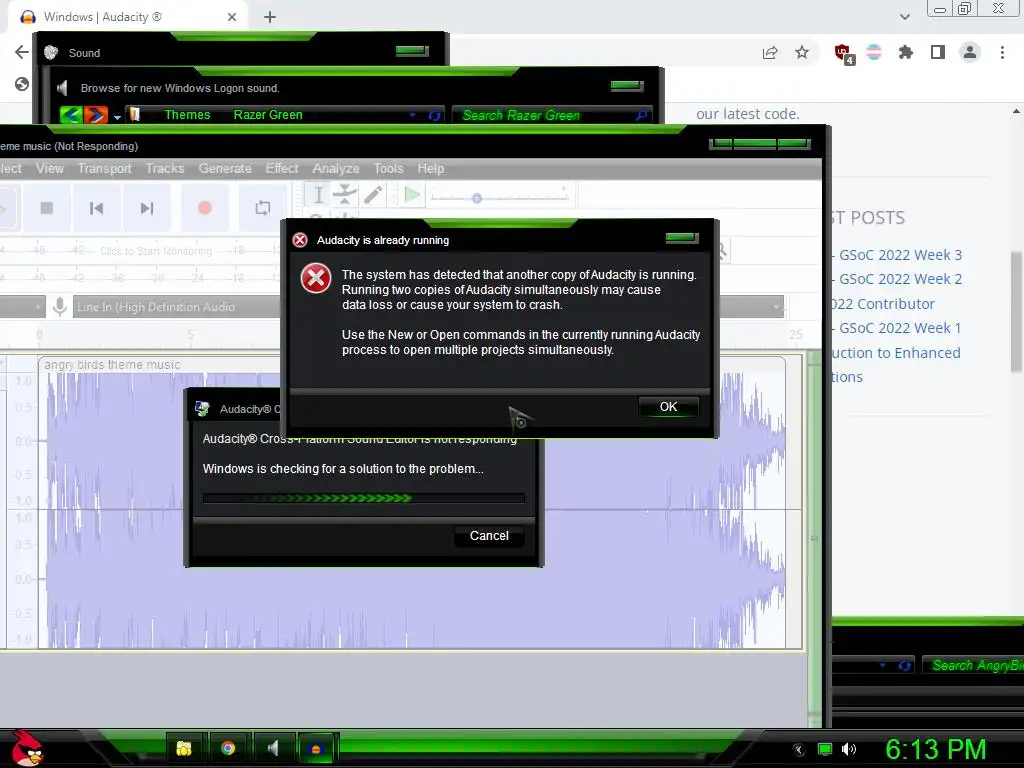Select the Envelope tool in Audacity
Viewport: 1024px width, 768px height.
[x=345, y=195]
